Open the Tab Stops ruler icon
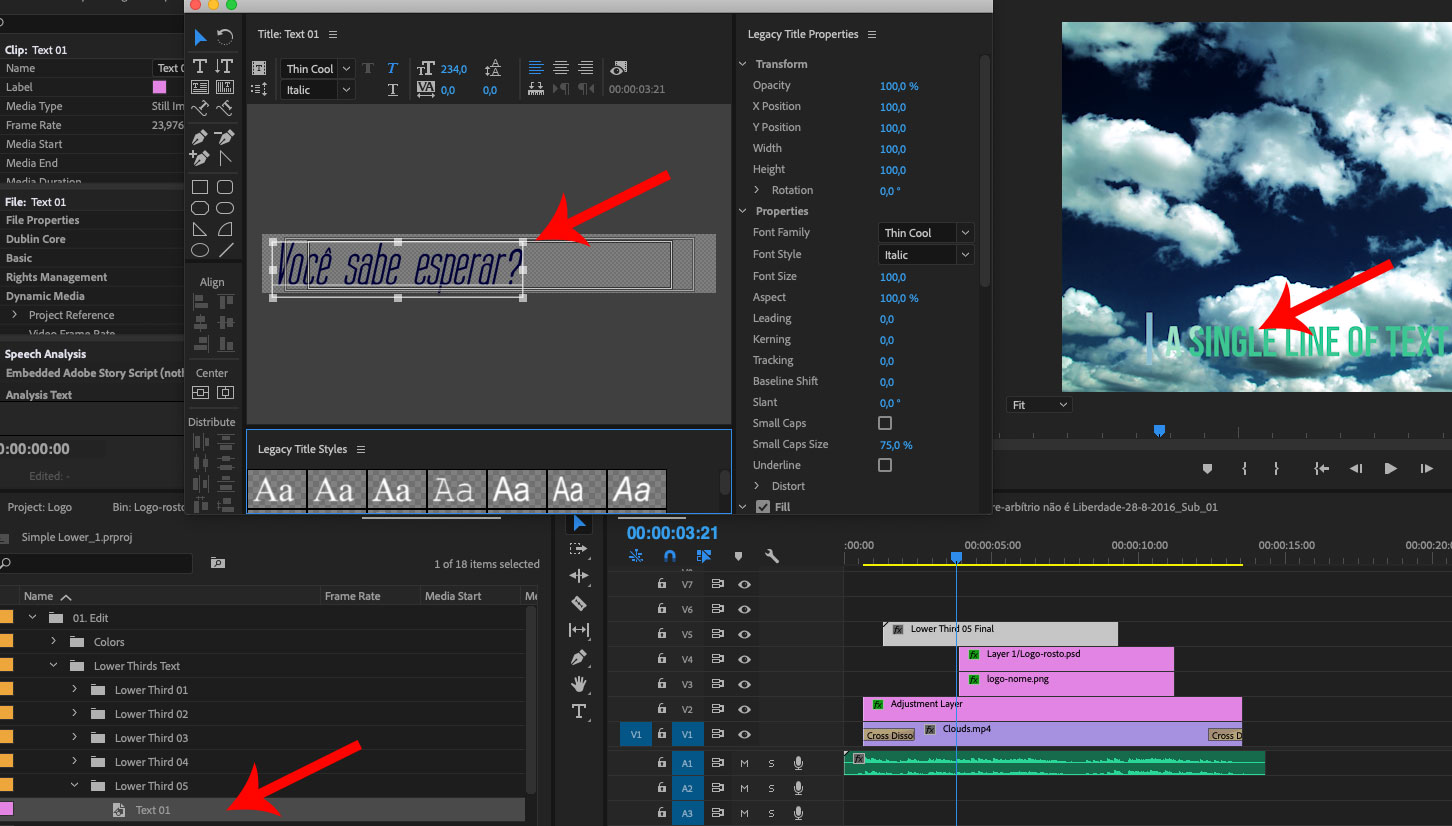The image size is (1452, 826). pyautogui.click(x=537, y=89)
